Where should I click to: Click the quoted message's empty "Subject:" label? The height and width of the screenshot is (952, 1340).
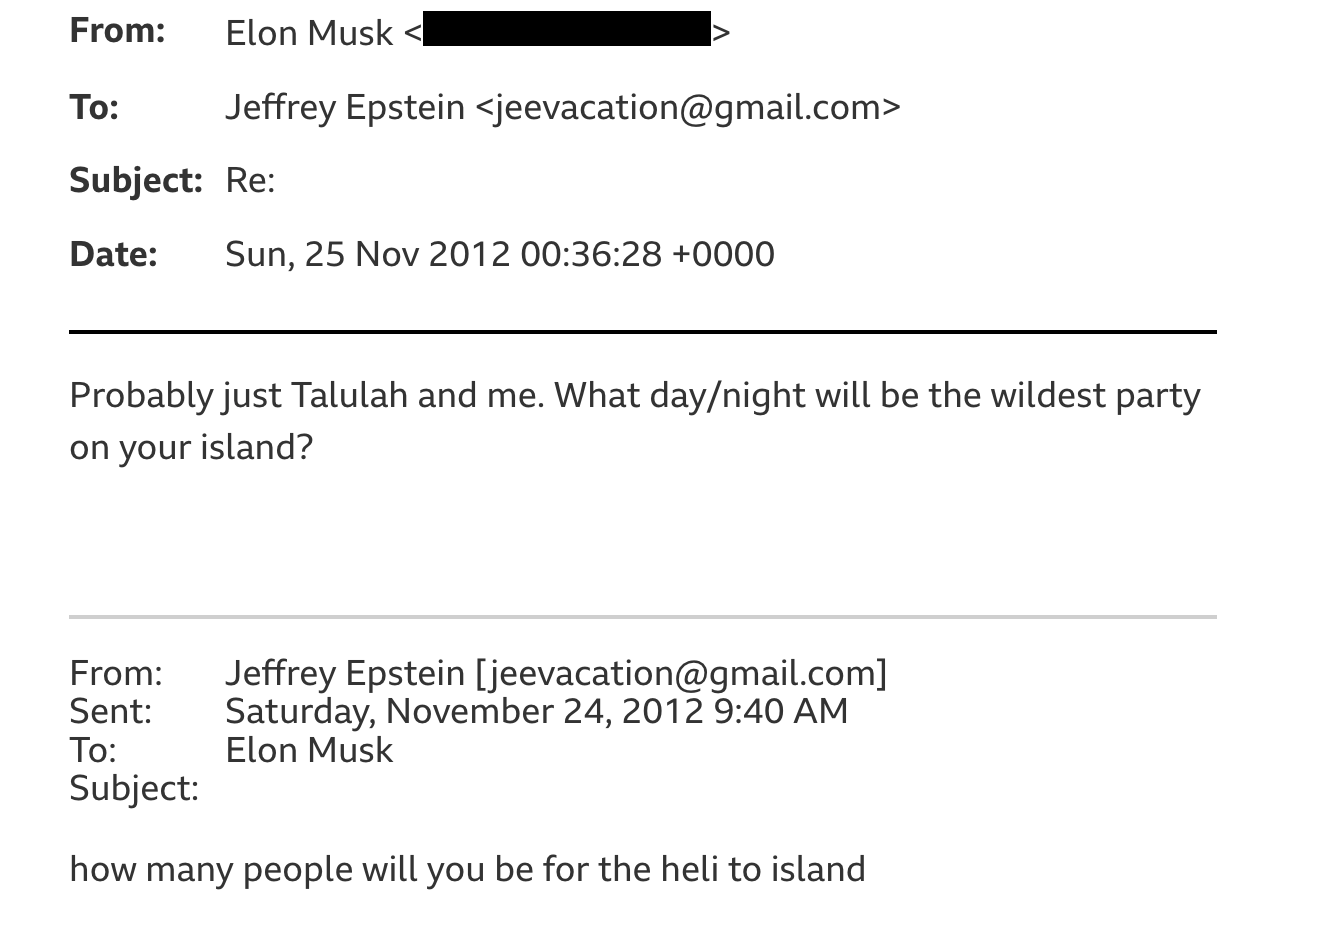click(x=134, y=788)
